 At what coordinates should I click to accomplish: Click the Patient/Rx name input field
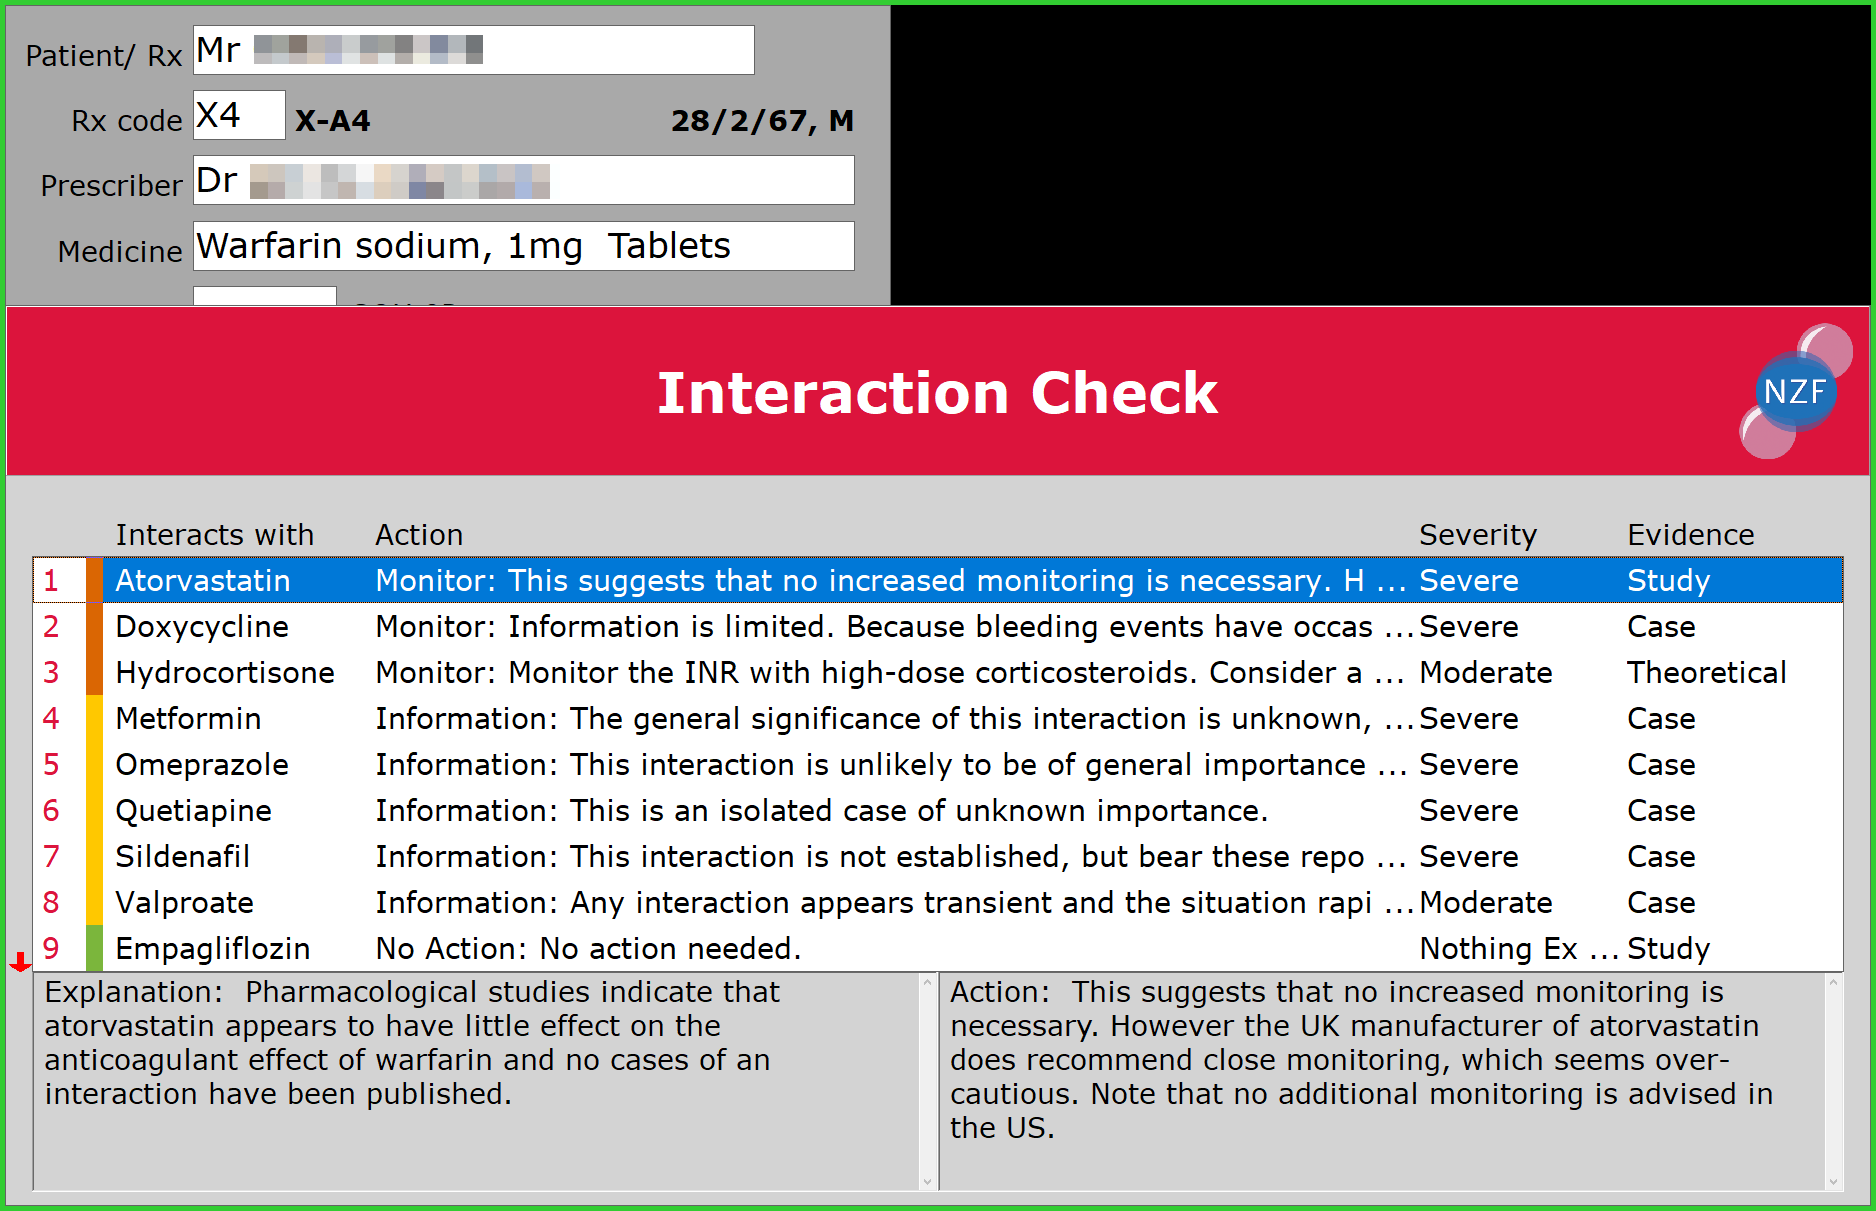click(472, 49)
